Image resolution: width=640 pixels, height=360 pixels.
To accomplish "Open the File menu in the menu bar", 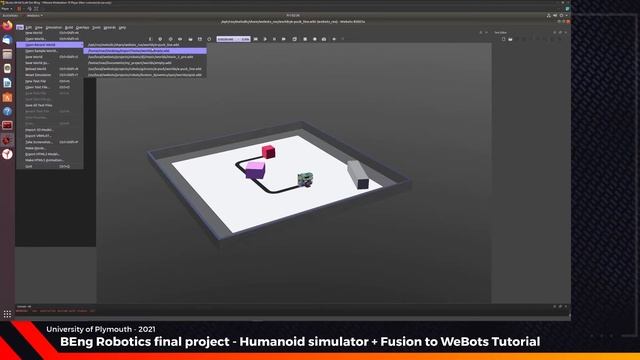I will [x=20, y=27].
